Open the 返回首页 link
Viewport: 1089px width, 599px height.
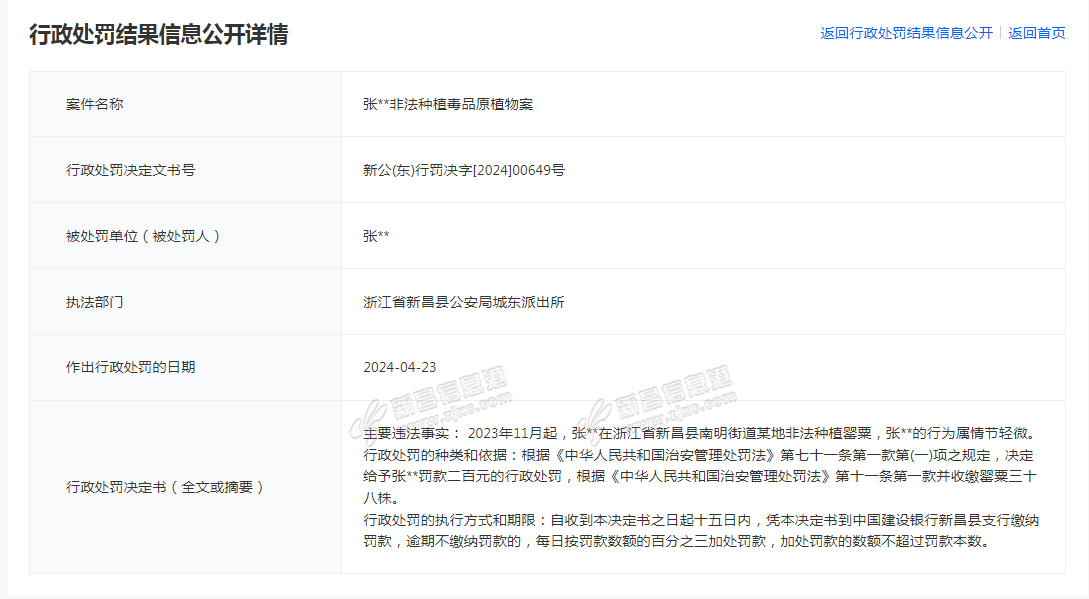[1037, 33]
